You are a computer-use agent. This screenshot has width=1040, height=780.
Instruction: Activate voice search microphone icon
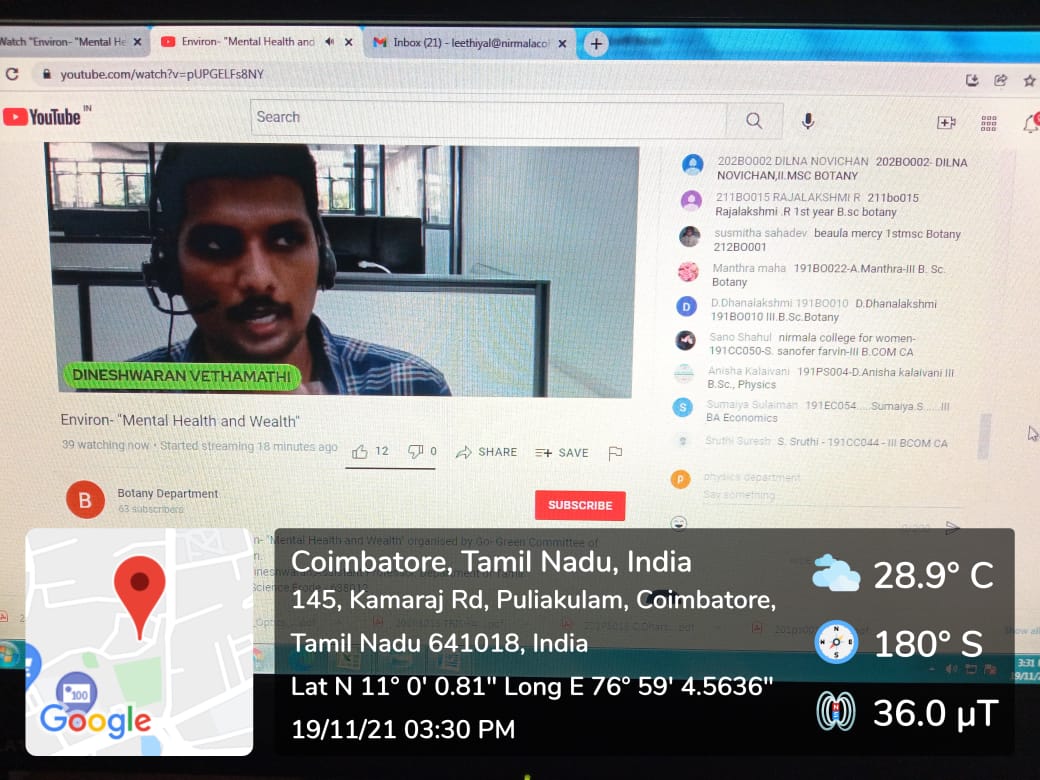point(808,121)
